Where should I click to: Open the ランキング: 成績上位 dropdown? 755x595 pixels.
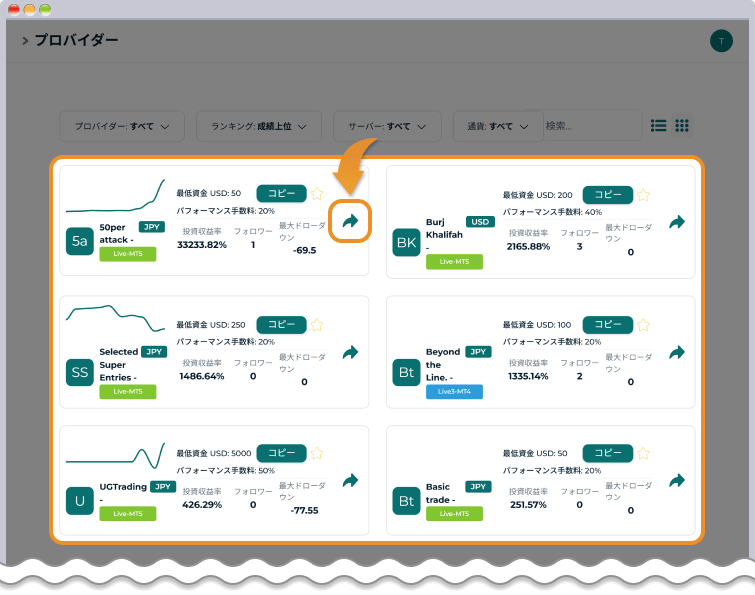(259, 127)
